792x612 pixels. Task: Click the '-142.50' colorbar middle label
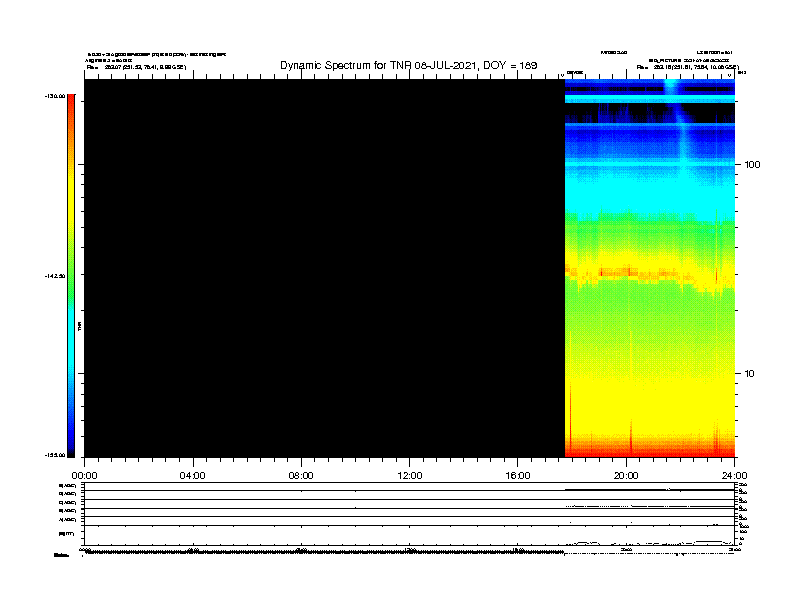[55, 276]
